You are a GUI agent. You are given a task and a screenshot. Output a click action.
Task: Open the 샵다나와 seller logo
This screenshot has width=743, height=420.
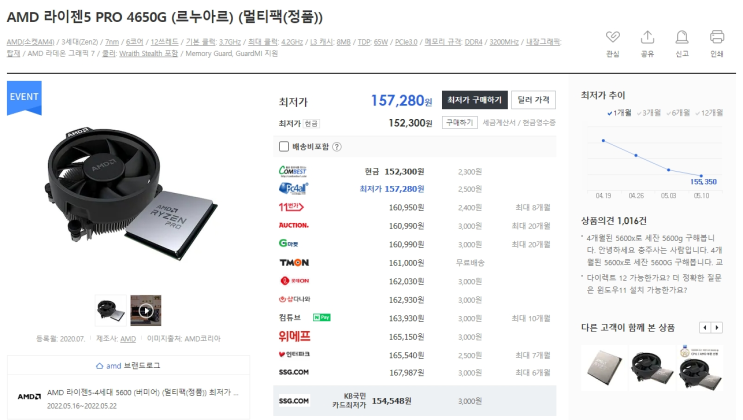click(x=294, y=299)
